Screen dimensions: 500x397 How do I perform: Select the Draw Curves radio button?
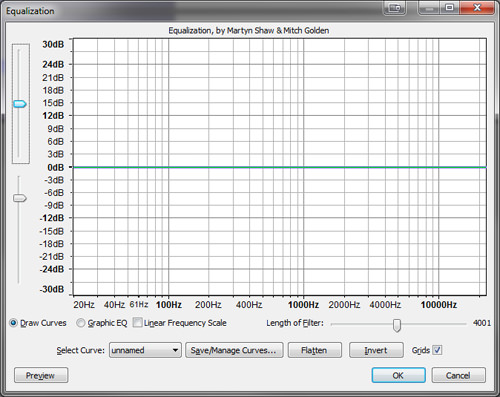pyautogui.click(x=13, y=323)
